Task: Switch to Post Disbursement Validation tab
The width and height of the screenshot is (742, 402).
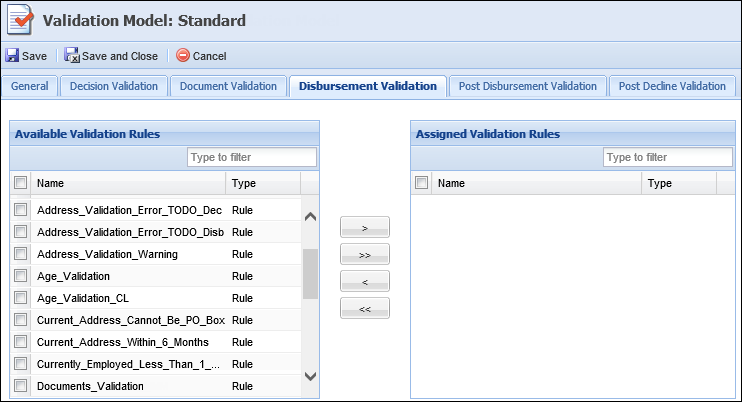Action: click(528, 86)
